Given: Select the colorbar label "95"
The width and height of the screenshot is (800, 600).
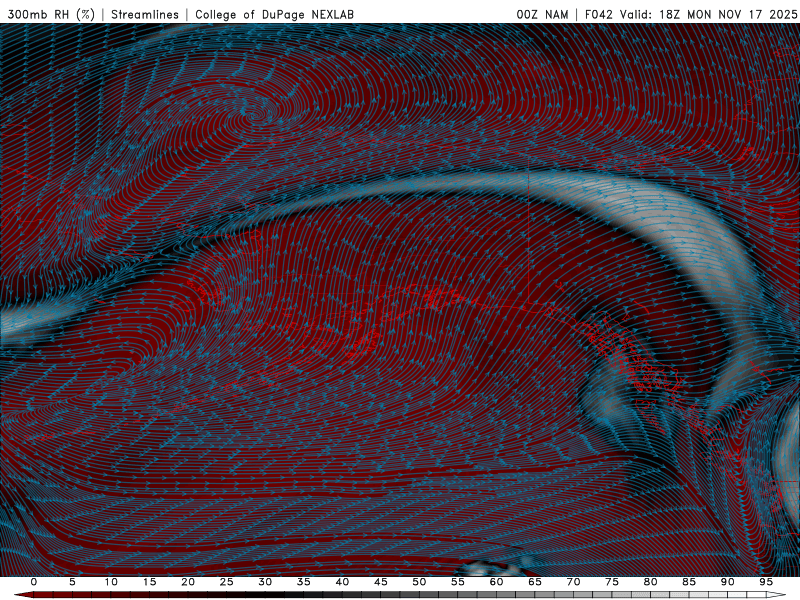Looking at the screenshot, I should [766, 582].
